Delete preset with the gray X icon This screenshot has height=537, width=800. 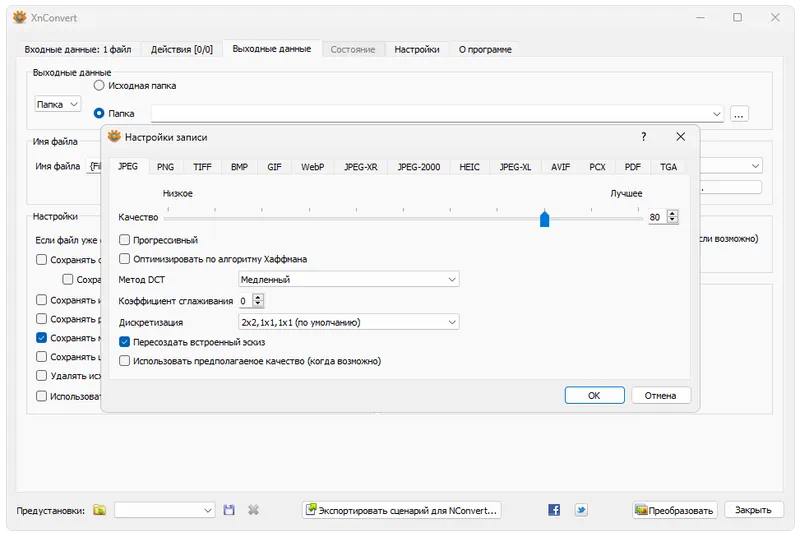click(x=253, y=509)
